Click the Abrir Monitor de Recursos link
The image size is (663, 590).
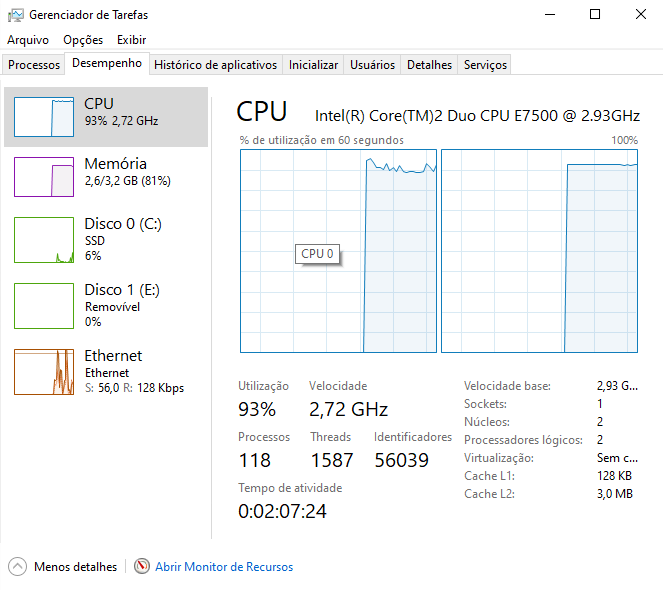(x=224, y=567)
